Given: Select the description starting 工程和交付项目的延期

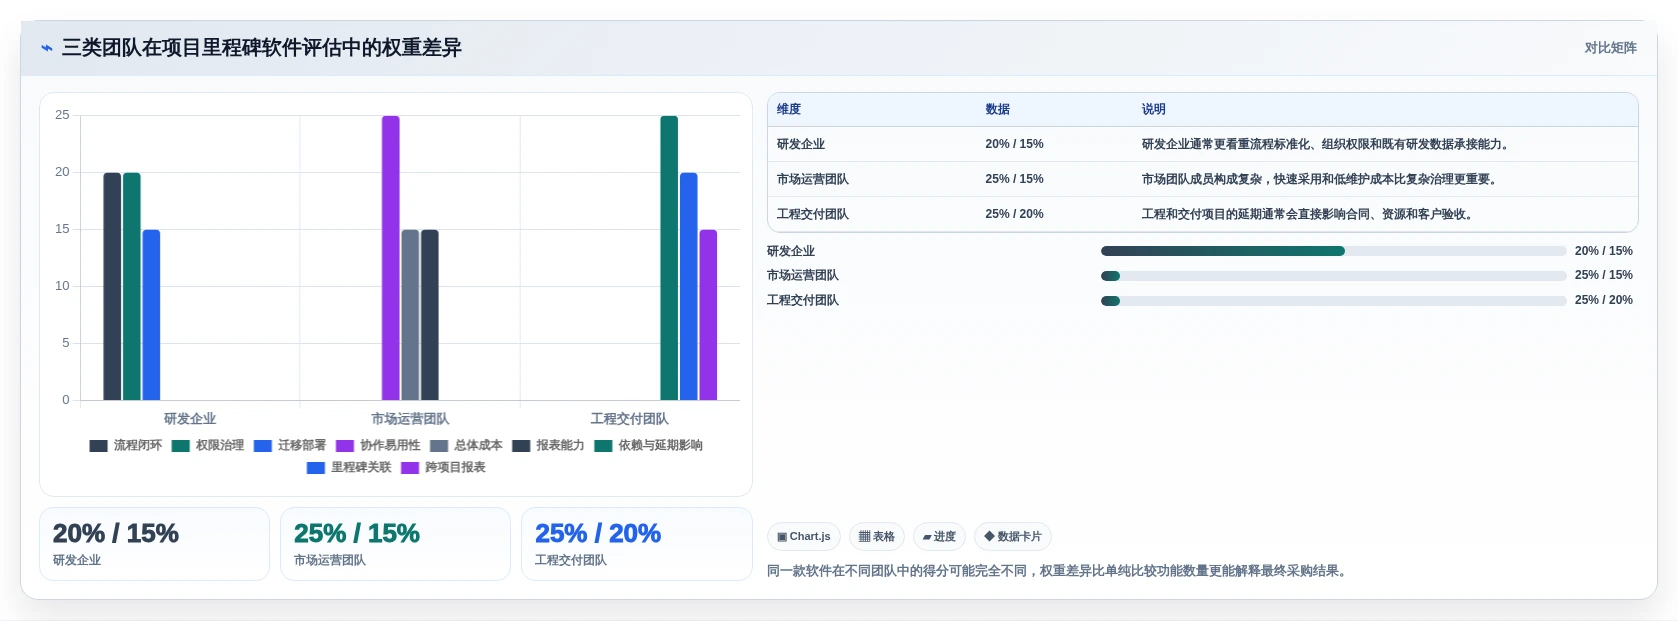Looking at the screenshot, I should (1307, 215).
